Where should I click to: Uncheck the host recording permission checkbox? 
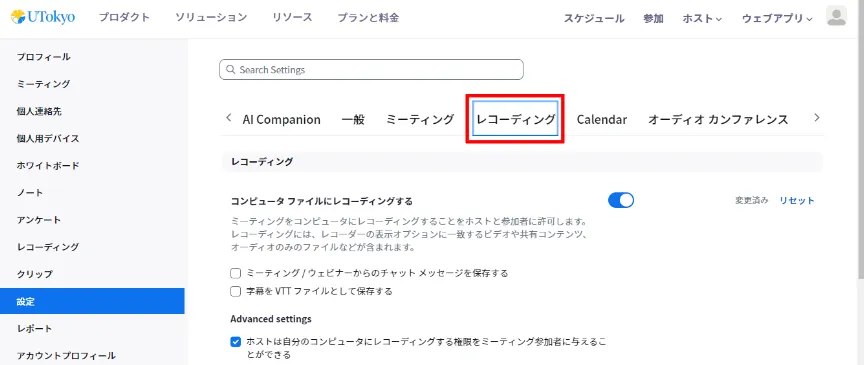point(236,342)
